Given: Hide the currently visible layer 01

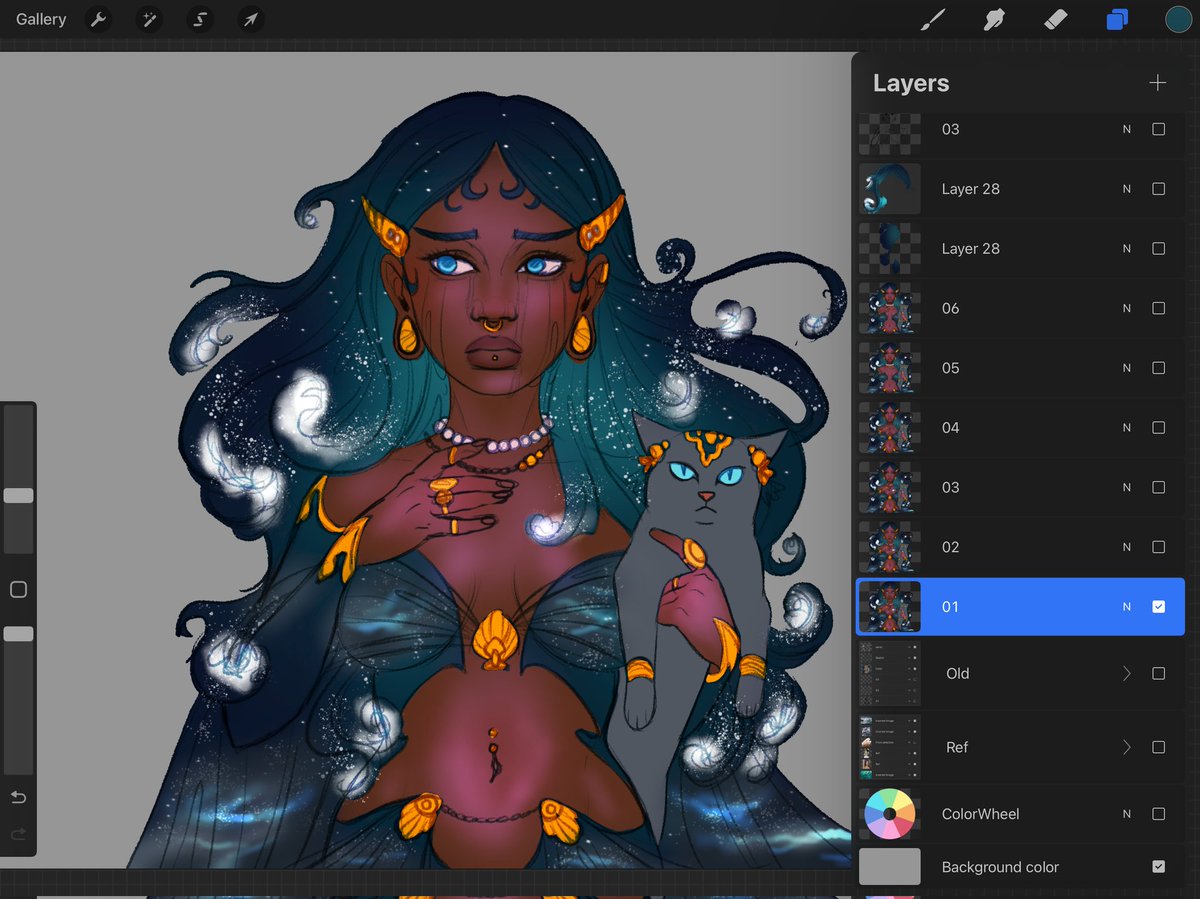Looking at the screenshot, I should (1158, 607).
